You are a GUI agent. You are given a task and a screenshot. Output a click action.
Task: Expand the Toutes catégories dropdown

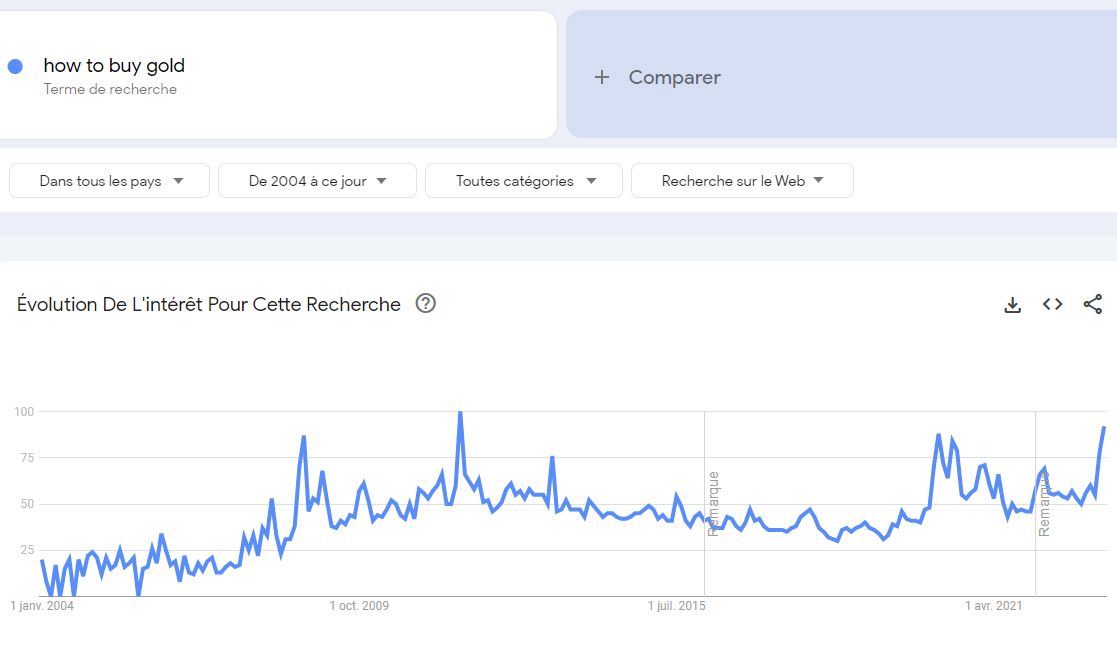524,181
